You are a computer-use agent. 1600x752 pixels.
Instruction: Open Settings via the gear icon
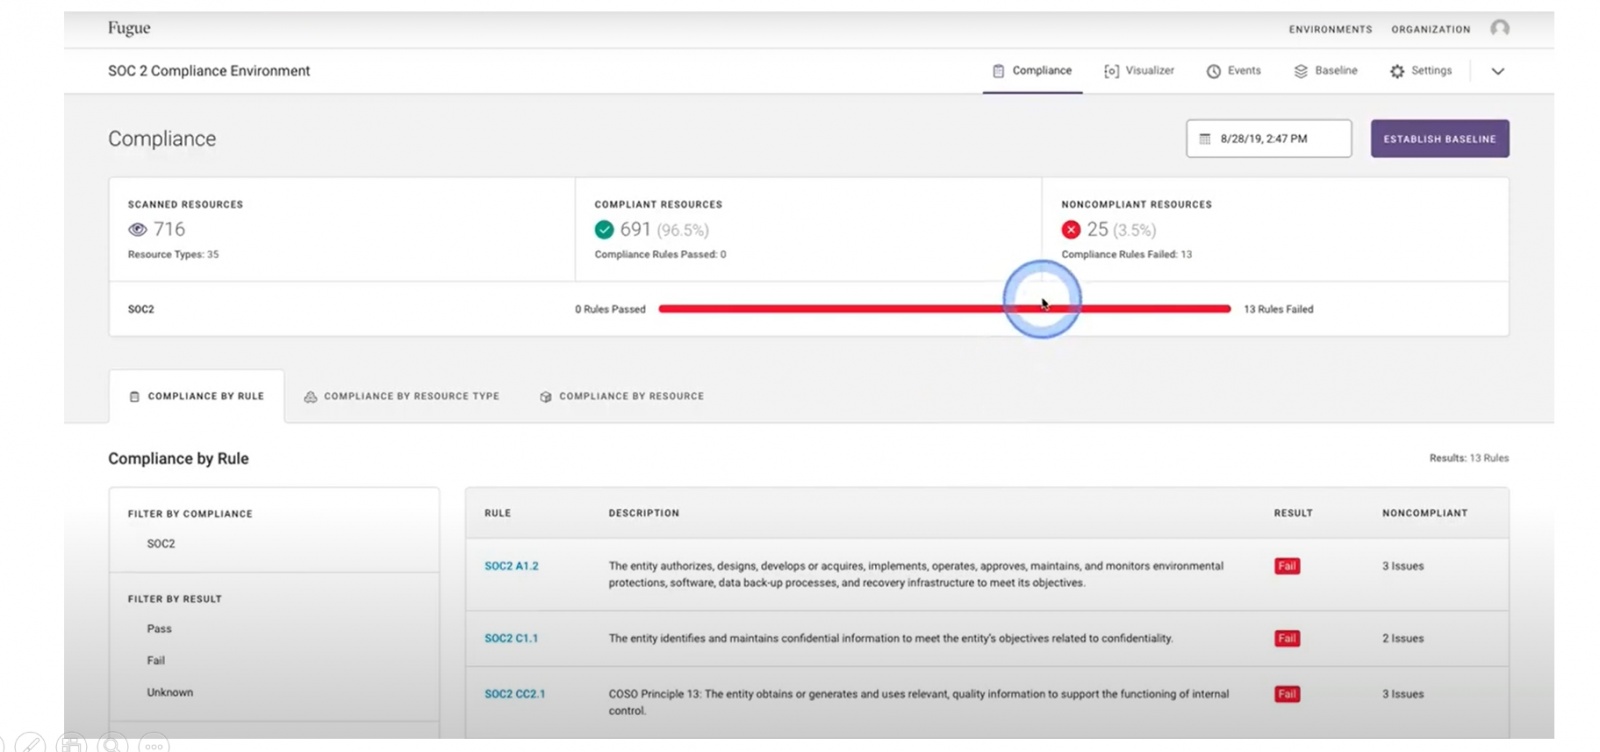pos(1397,71)
